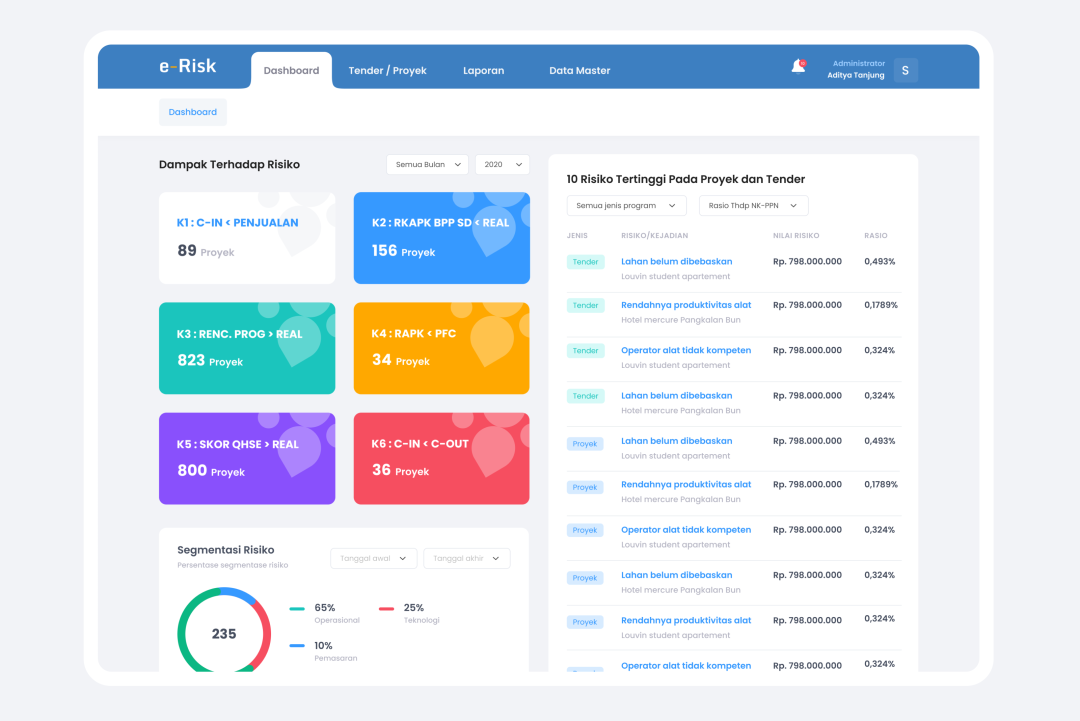Viewport: 1080px width, 721px height.
Task: Click the notification bell icon
Action: 798,67
